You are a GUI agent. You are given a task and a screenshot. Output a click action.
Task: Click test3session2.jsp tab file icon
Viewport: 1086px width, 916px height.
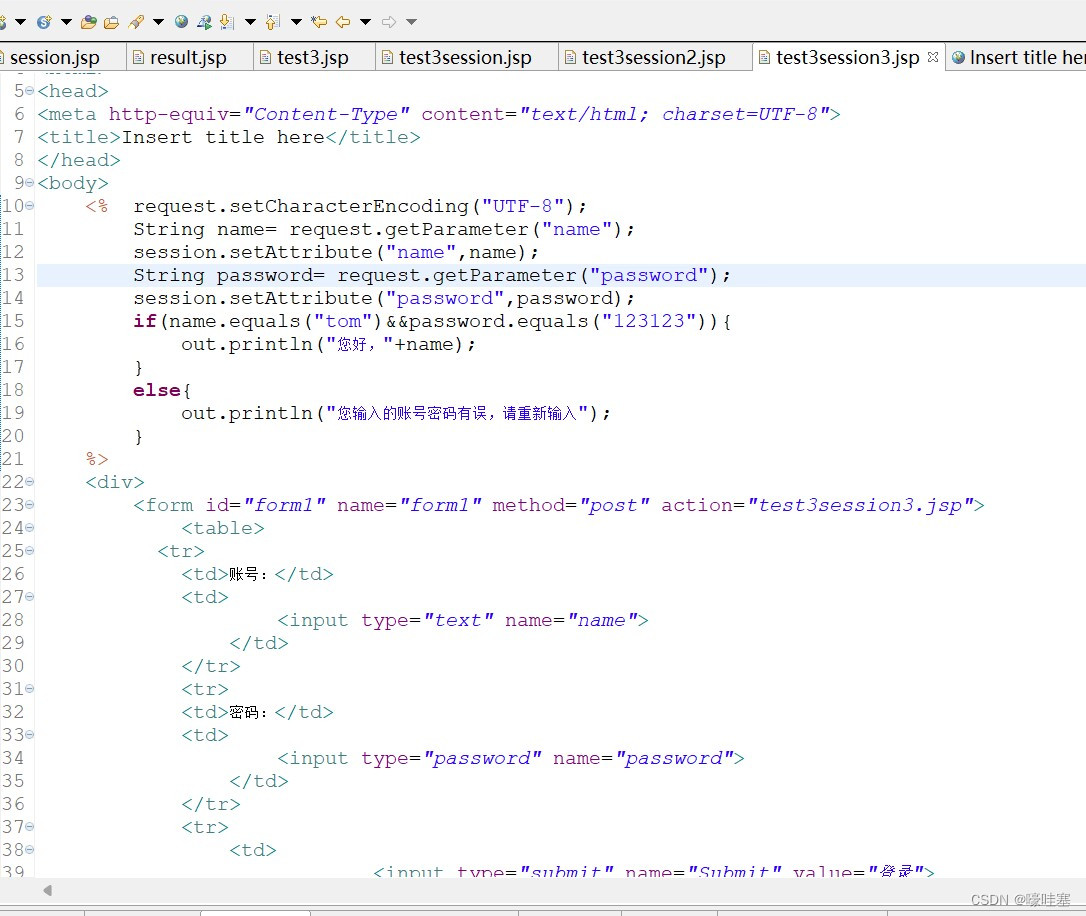(570, 57)
